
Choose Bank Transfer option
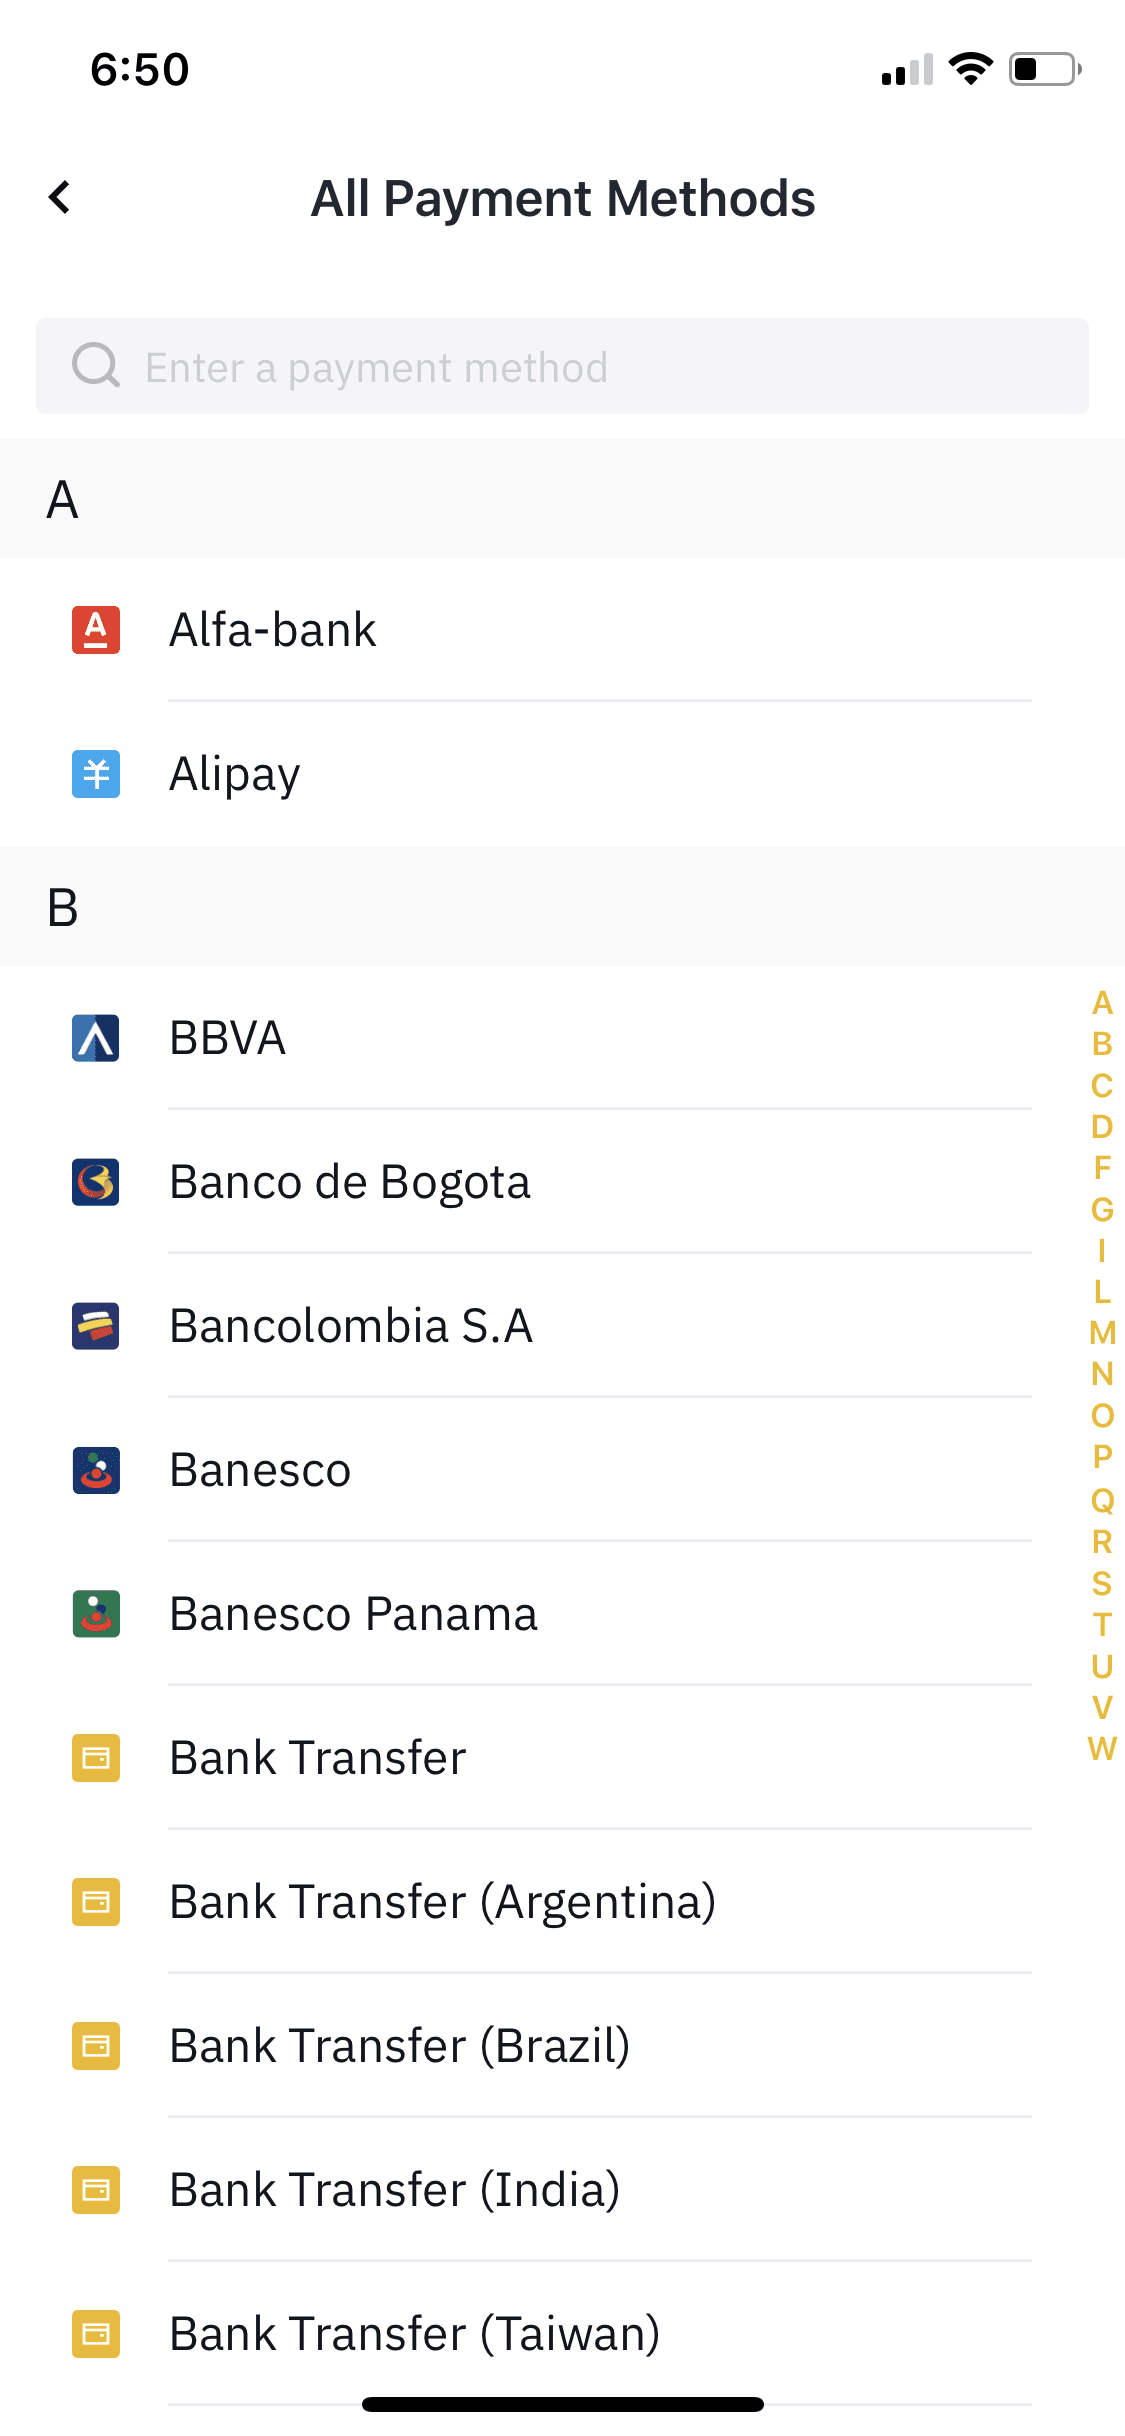[x=562, y=1758]
